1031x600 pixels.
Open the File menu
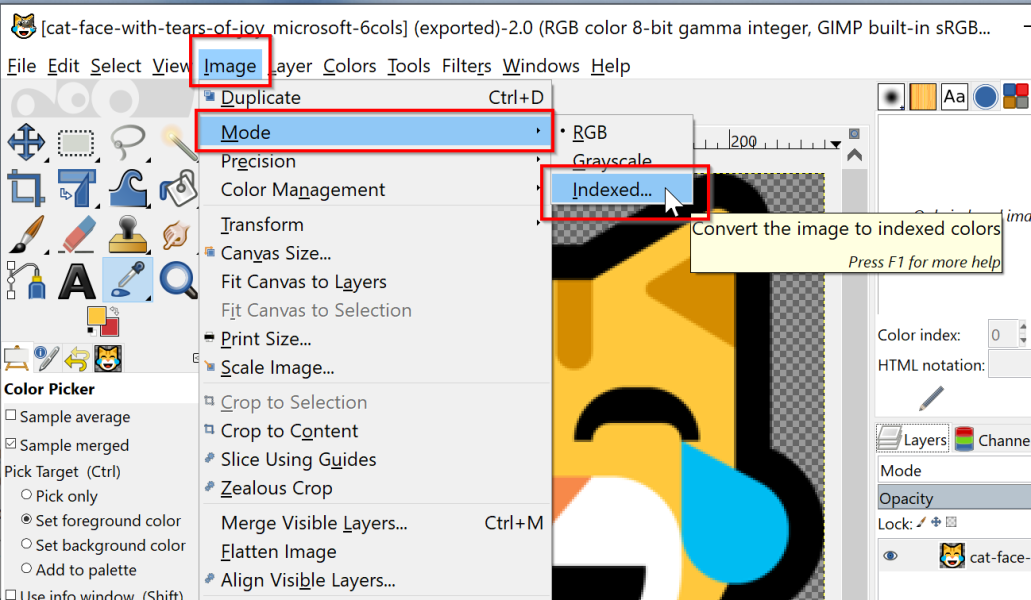click(x=22, y=66)
